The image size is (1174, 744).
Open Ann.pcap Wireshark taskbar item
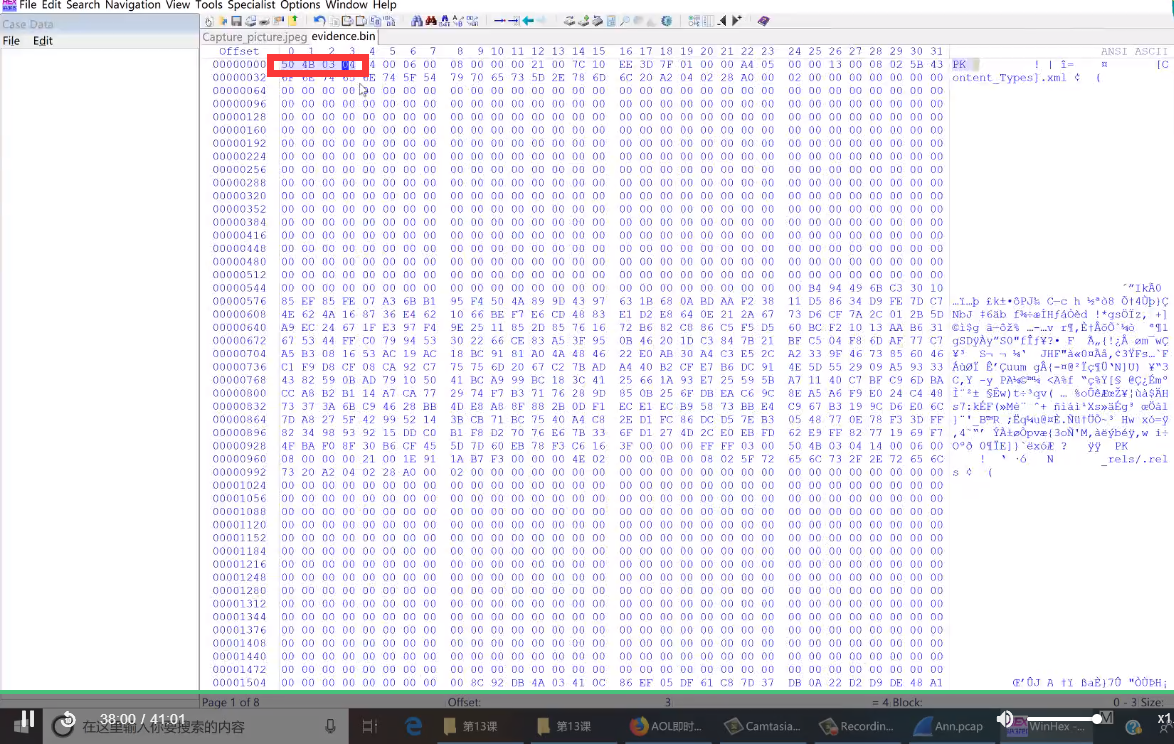950,726
